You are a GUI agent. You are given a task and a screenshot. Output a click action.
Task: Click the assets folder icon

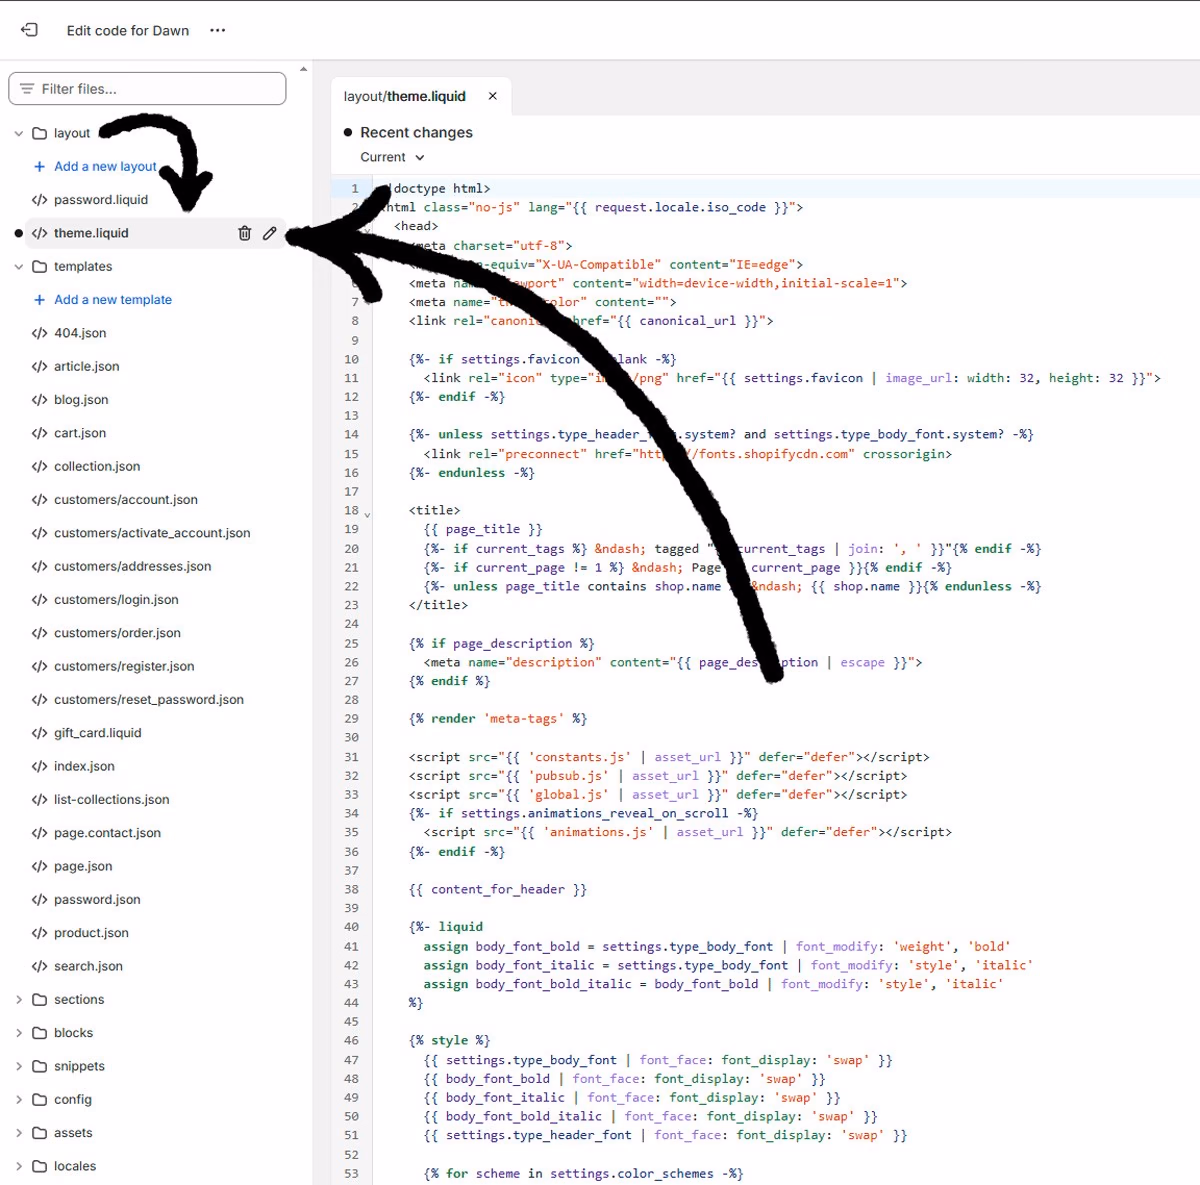click(x=40, y=1132)
